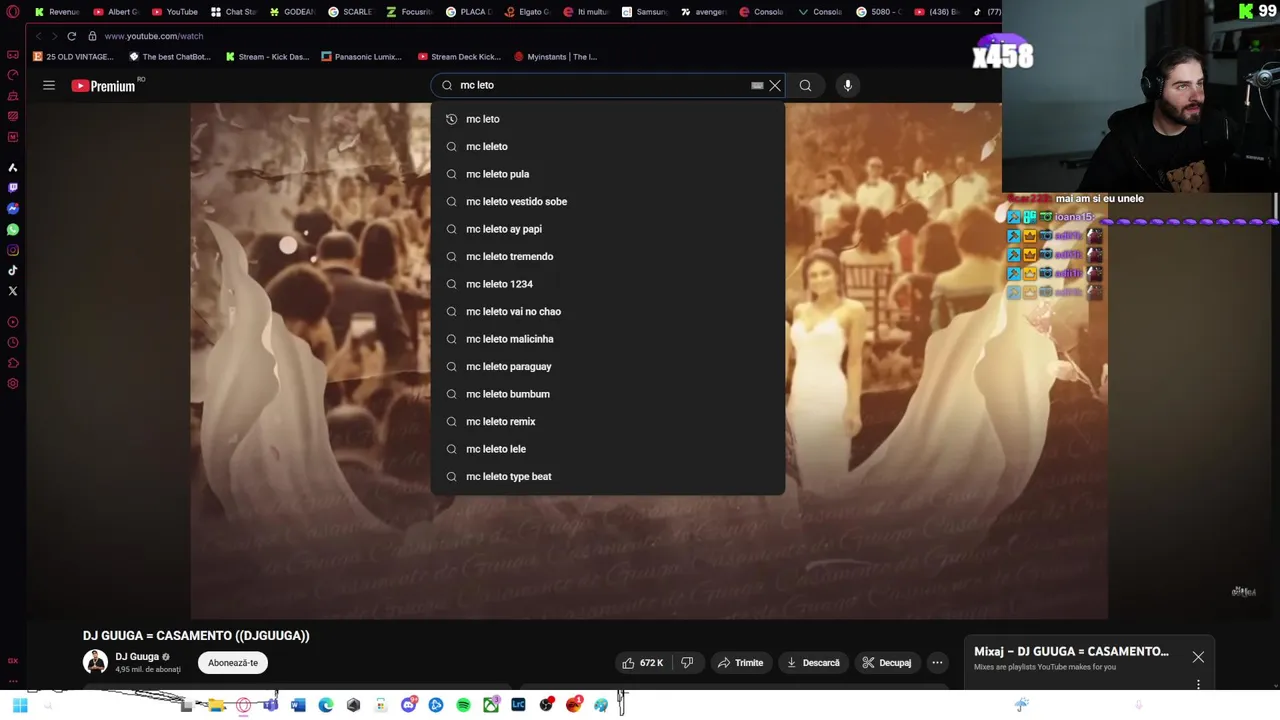Choose suggestion "mc leleto paraguay"
This screenshot has height=720, width=1280.
click(608, 366)
